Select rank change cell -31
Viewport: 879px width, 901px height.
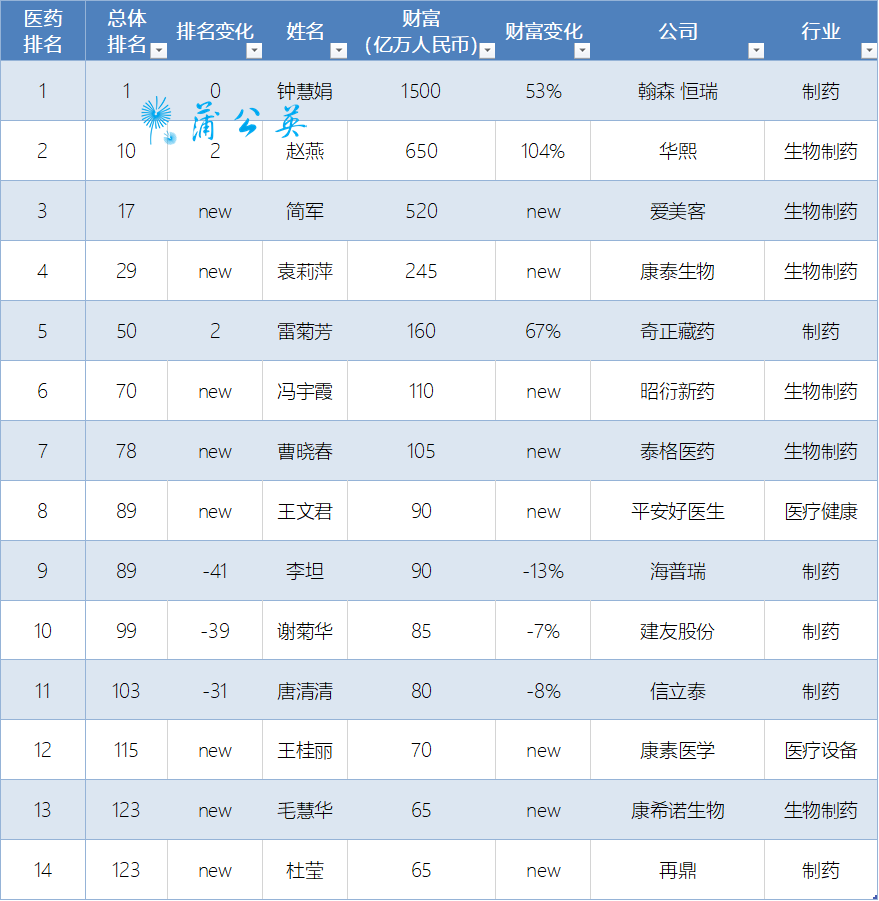[215, 691]
